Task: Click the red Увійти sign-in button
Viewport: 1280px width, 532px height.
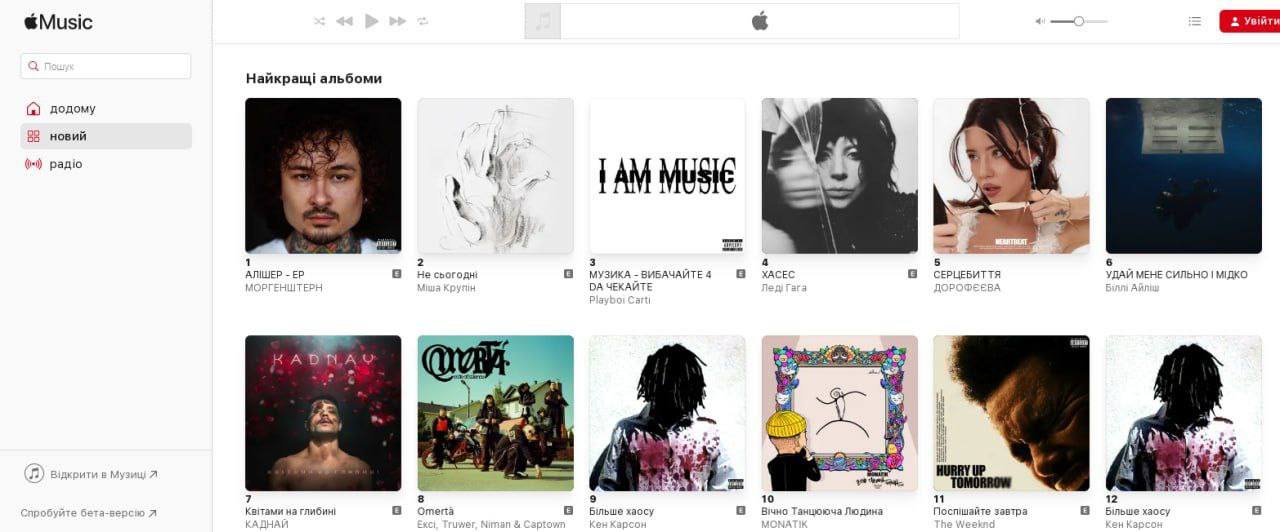Action: point(1250,21)
